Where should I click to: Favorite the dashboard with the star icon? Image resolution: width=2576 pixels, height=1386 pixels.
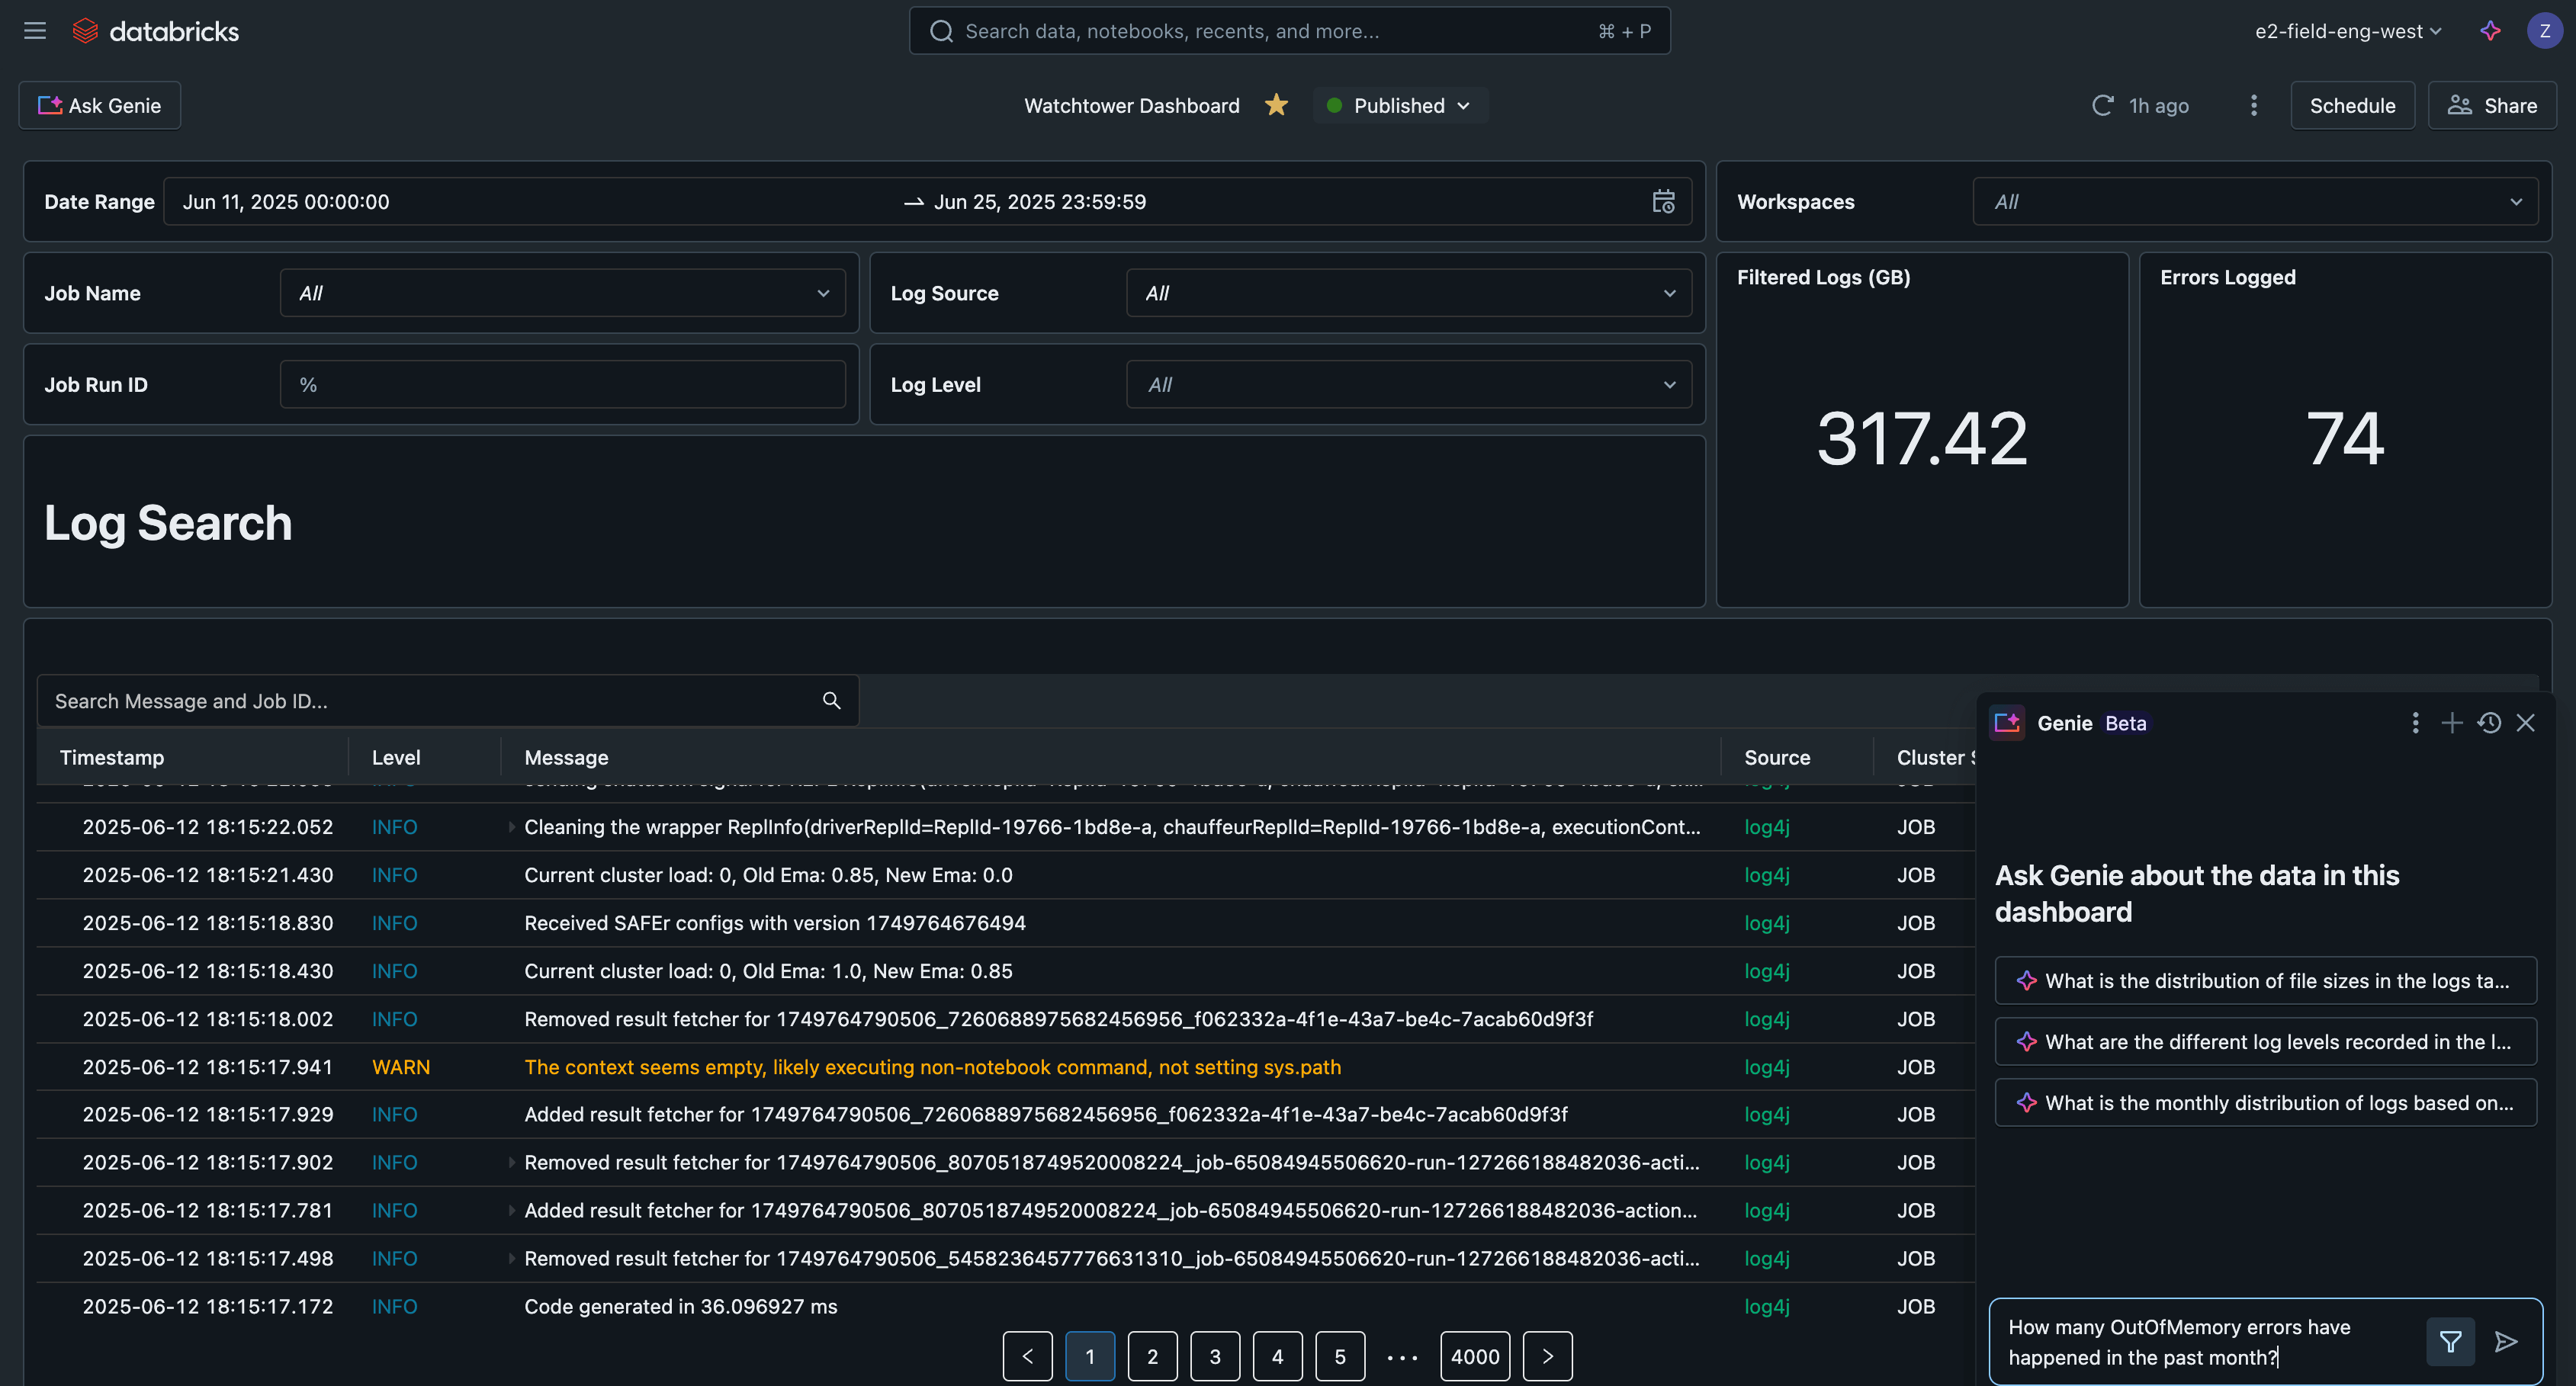pos(1276,105)
